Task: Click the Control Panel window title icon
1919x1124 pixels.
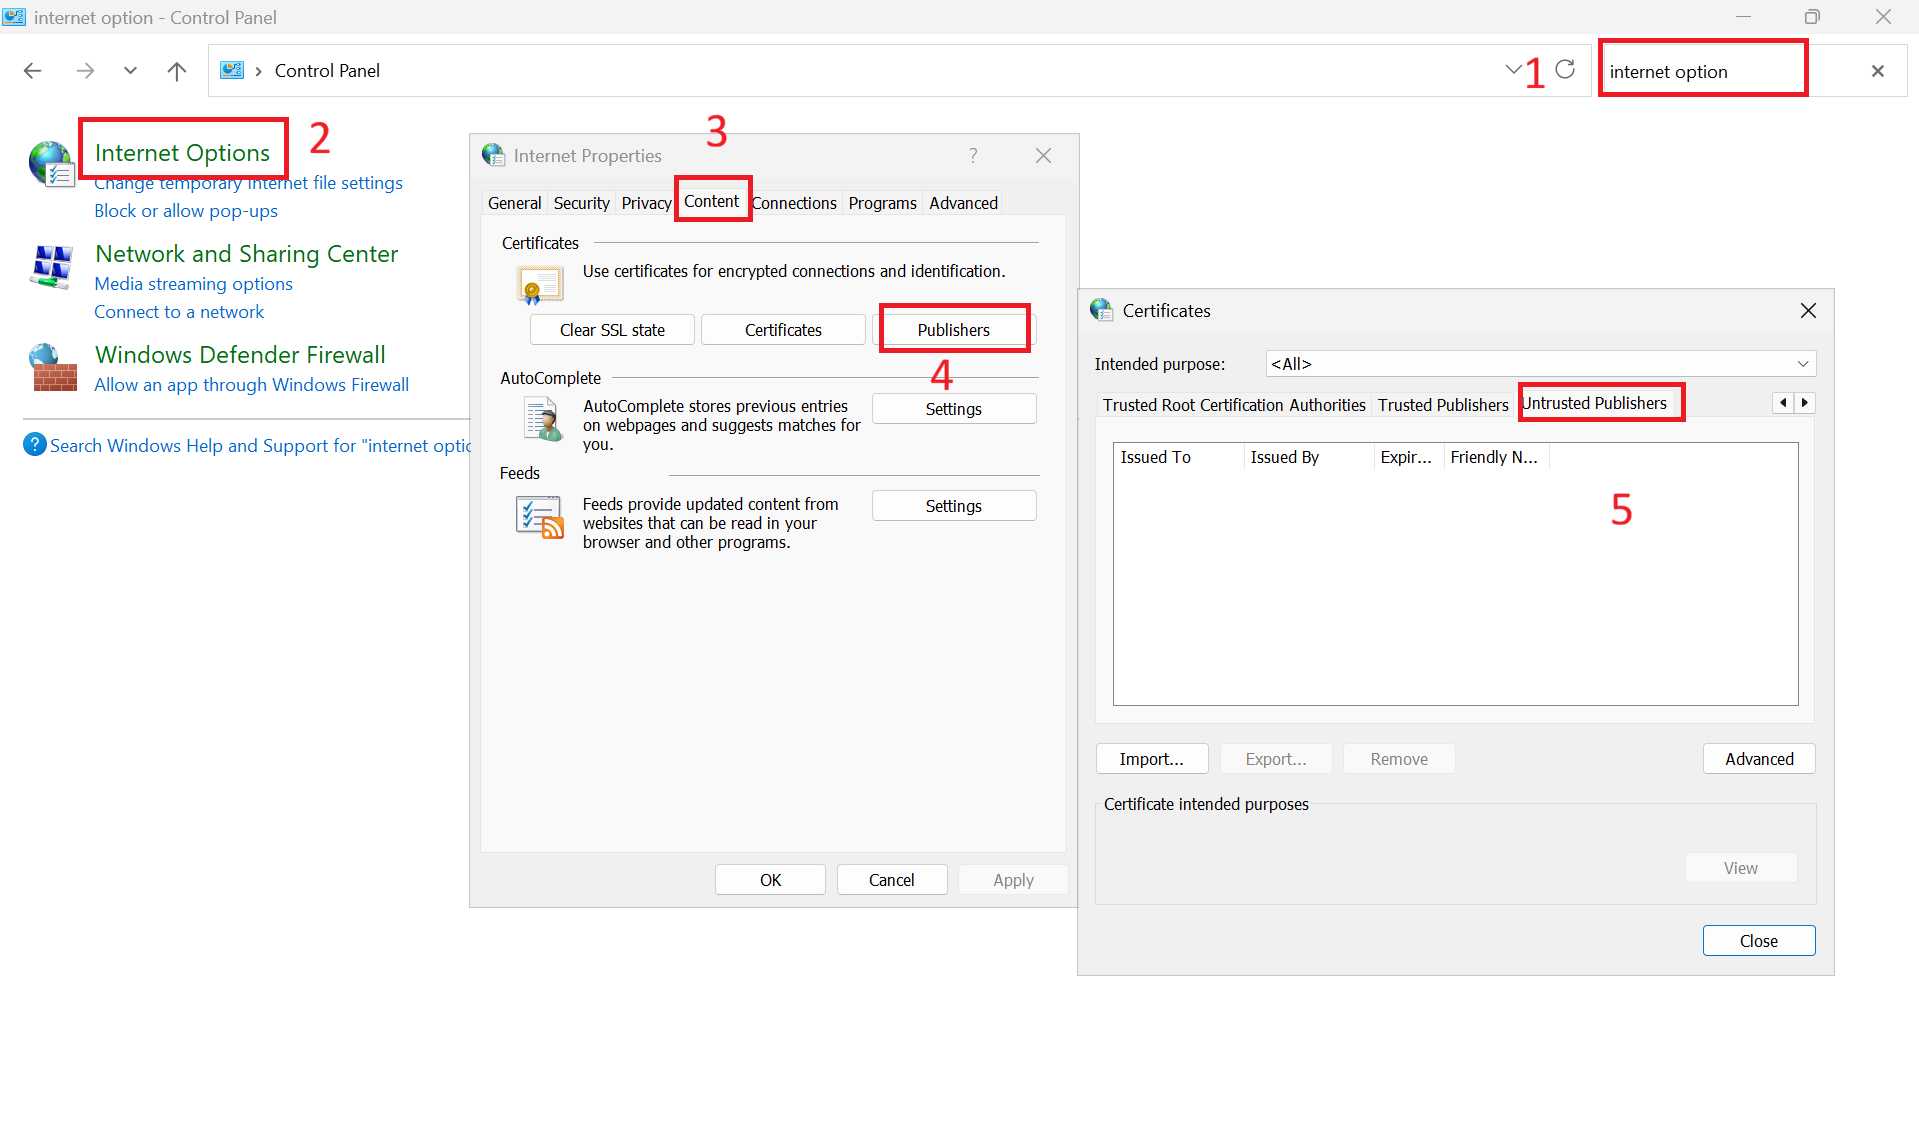Action: coord(14,17)
